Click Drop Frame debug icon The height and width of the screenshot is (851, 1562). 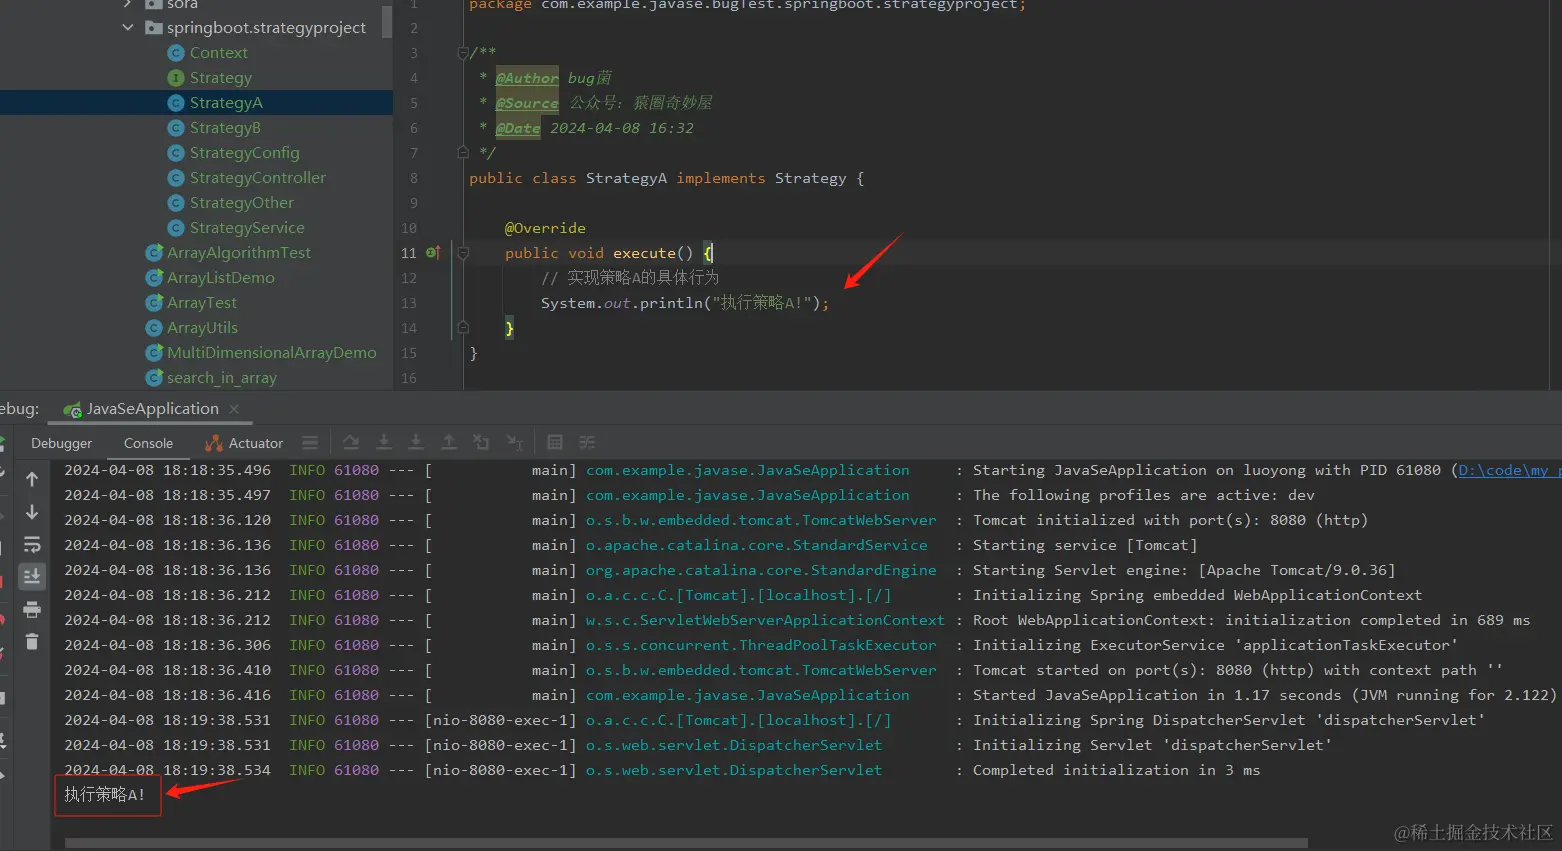coord(481,442)
